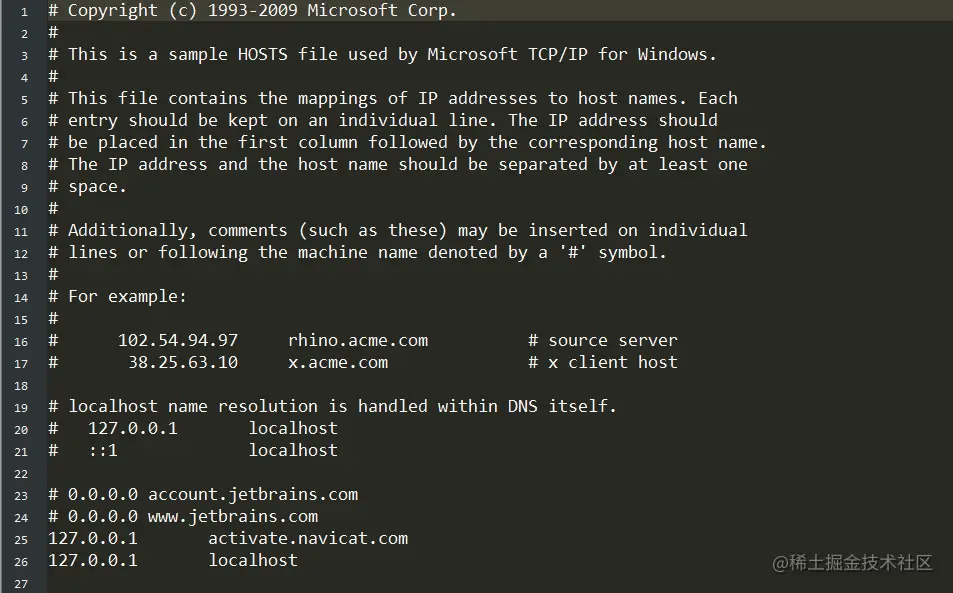Click the IP address 102.54.94.97
953x593 pixels.
pyautogui.click(x=178, y=340)
